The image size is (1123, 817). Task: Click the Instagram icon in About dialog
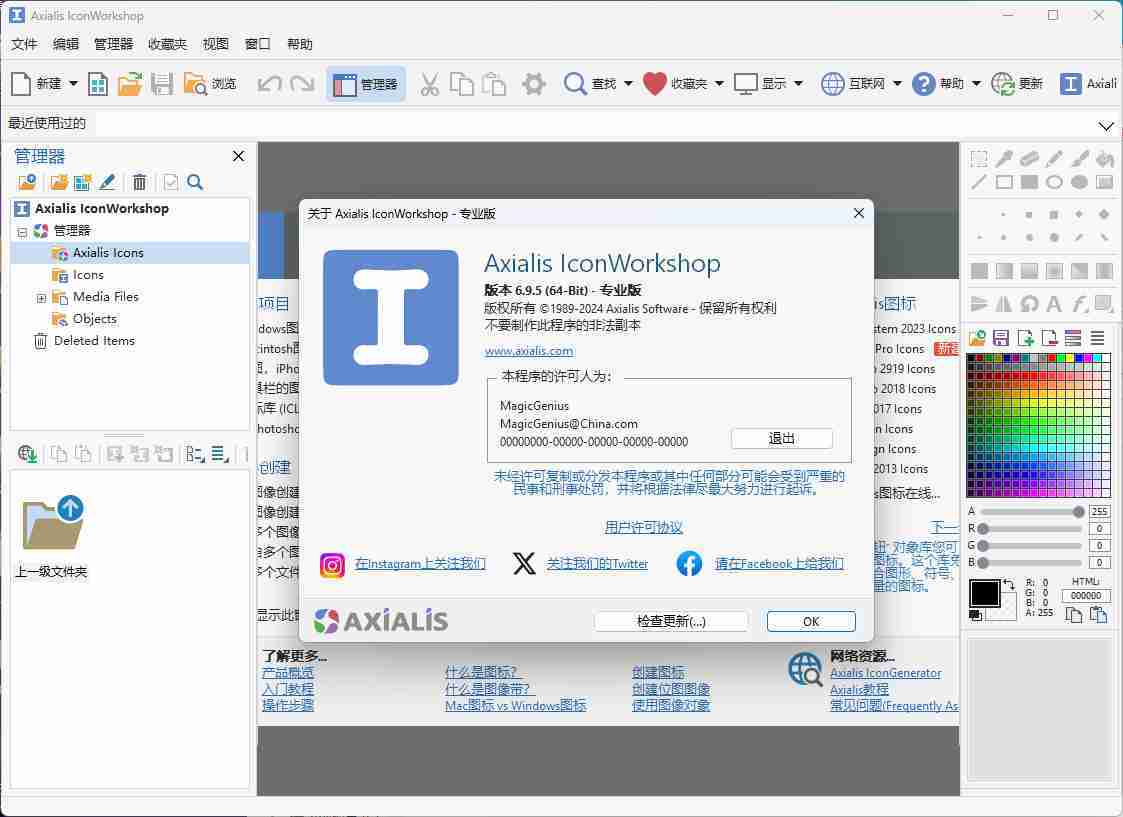[x=332, y=565]
